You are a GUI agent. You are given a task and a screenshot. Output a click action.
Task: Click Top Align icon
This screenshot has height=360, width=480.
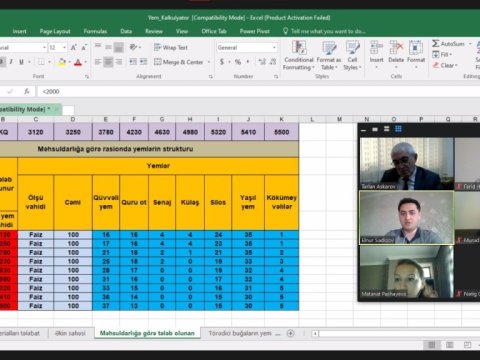[98, 47]
